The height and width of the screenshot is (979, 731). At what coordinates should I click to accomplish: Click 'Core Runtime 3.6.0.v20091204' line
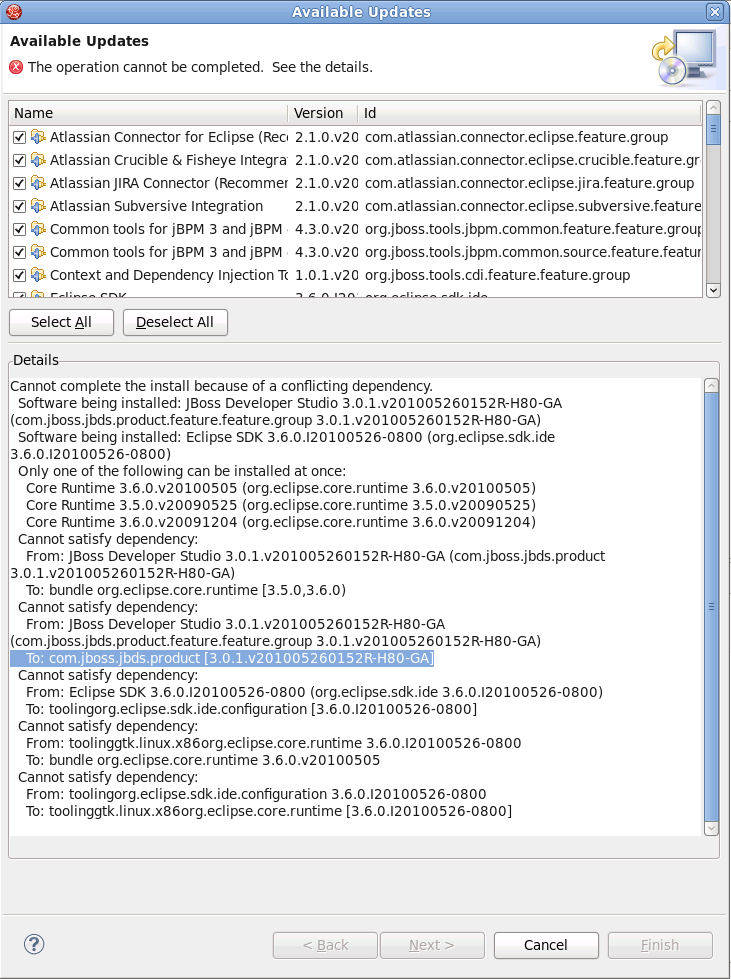[x=281, y=522]
